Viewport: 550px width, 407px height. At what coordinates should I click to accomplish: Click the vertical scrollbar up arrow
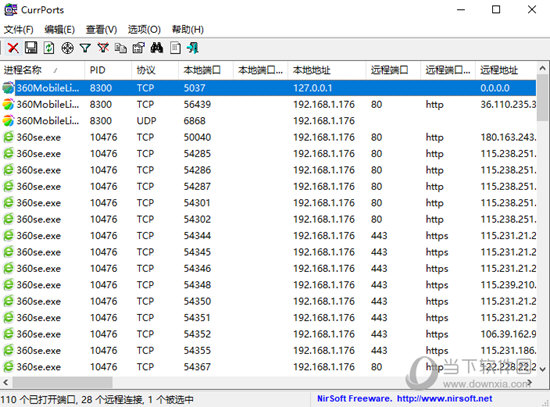(x=542, y=68)
